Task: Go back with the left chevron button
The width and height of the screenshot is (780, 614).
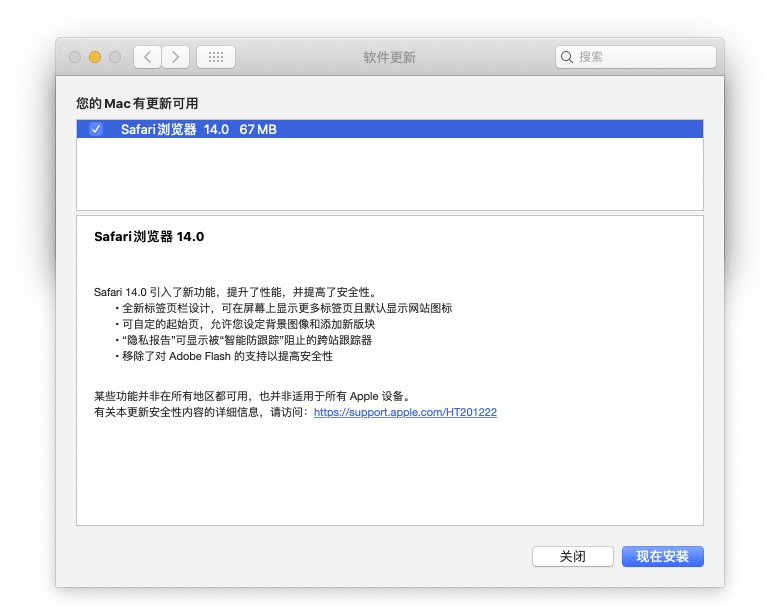Action: [147, 57]
